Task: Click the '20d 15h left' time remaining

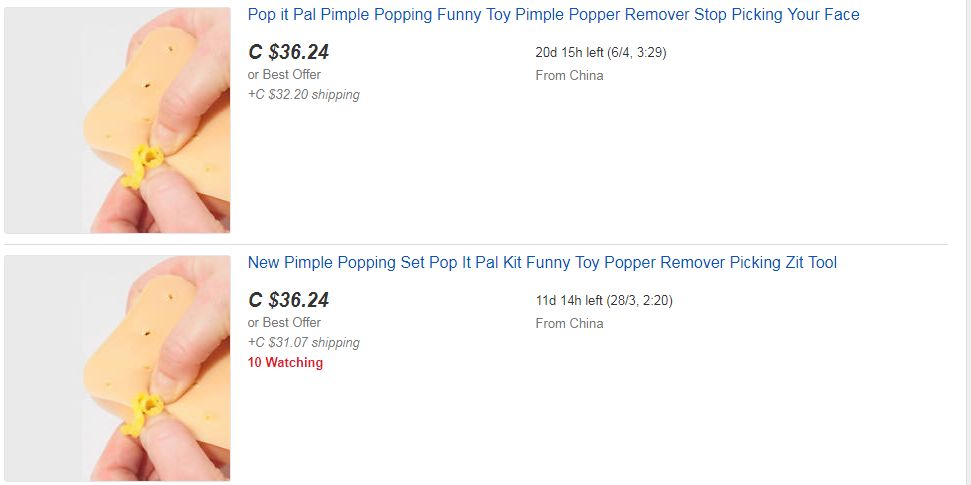Action: tap(568, 53)
